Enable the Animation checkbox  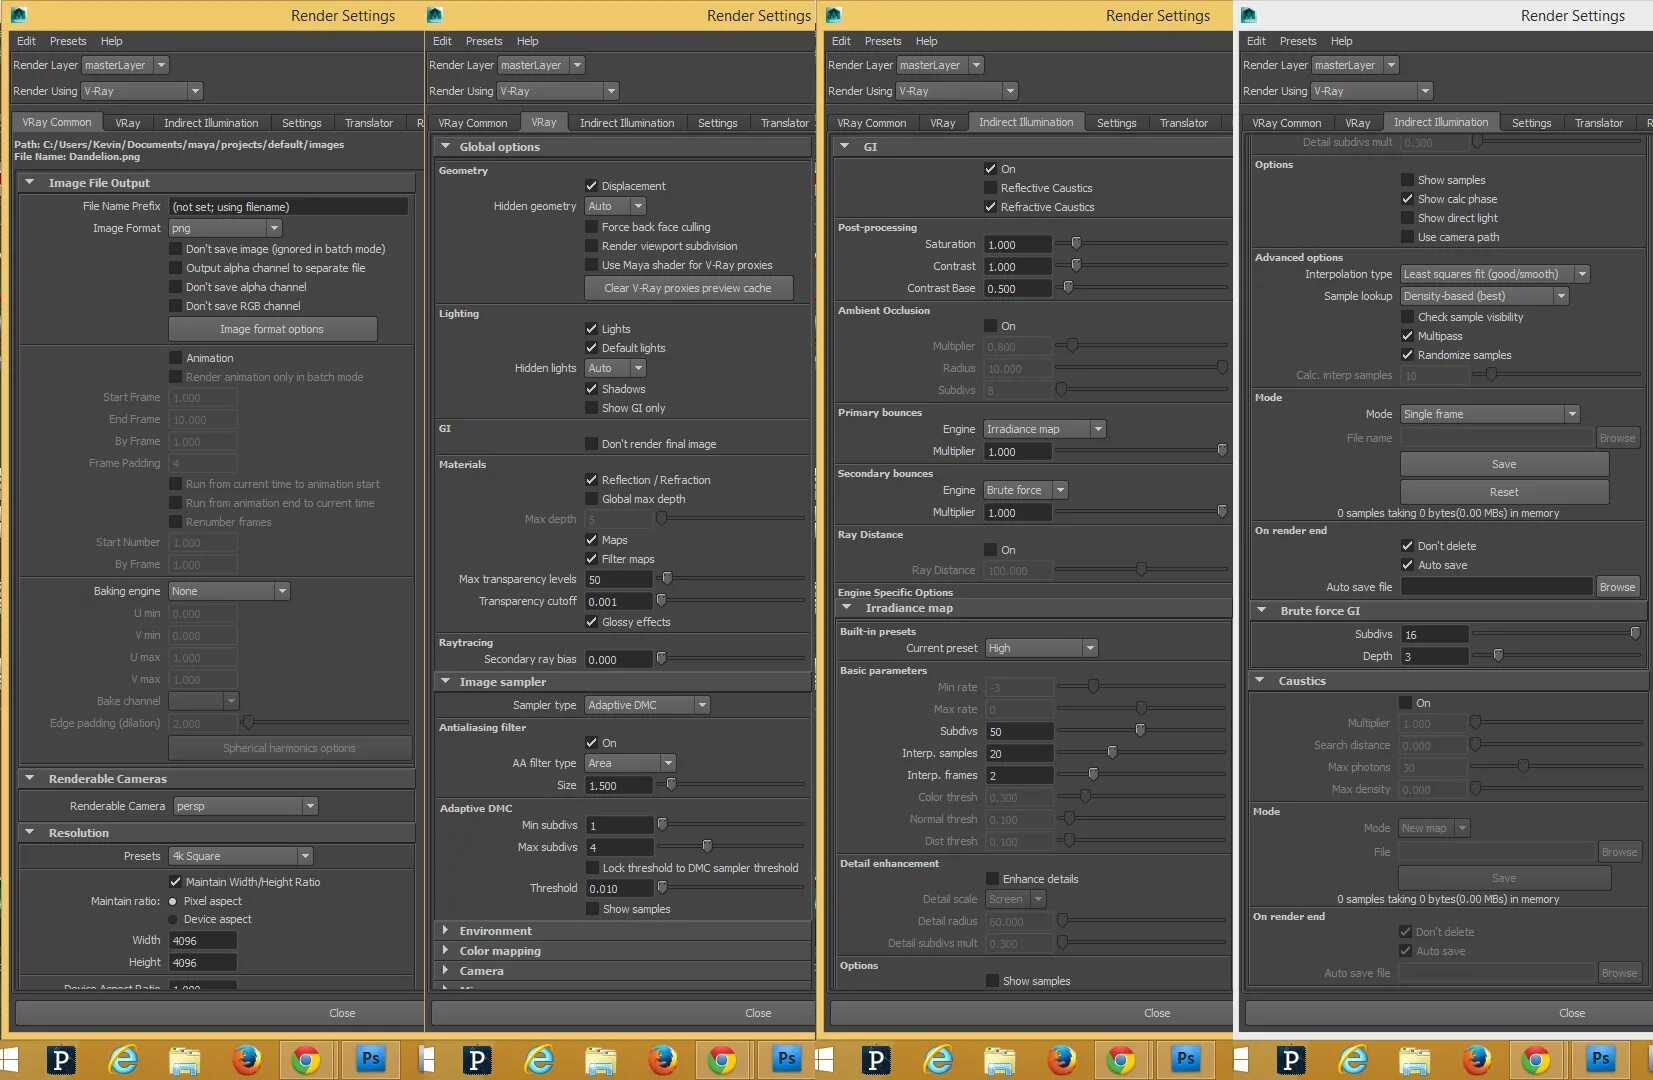176,358
